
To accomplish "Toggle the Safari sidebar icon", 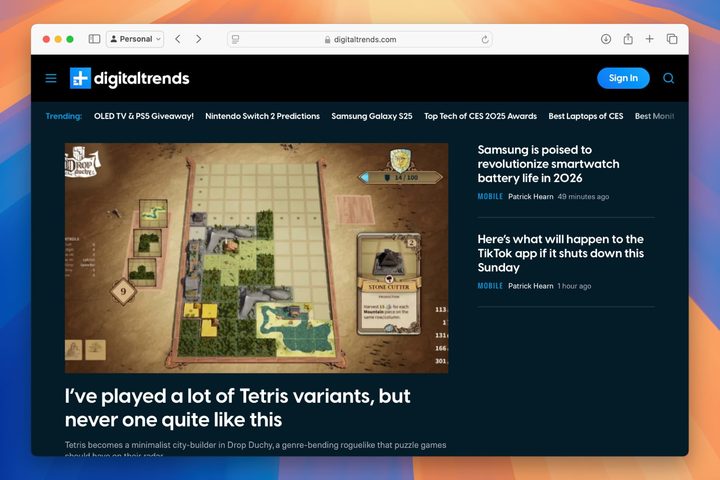I will 94,39.
